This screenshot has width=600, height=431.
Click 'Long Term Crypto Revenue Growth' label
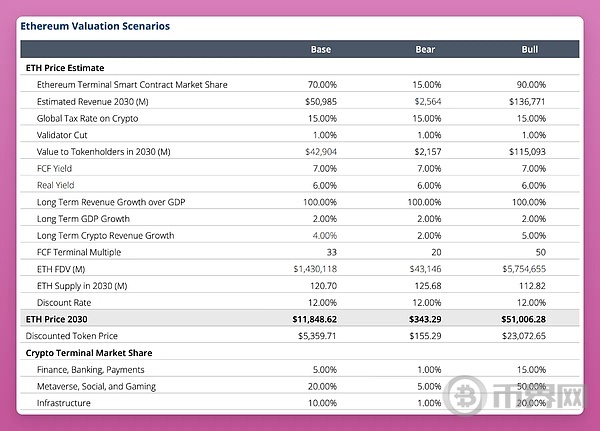click(106, 235)
